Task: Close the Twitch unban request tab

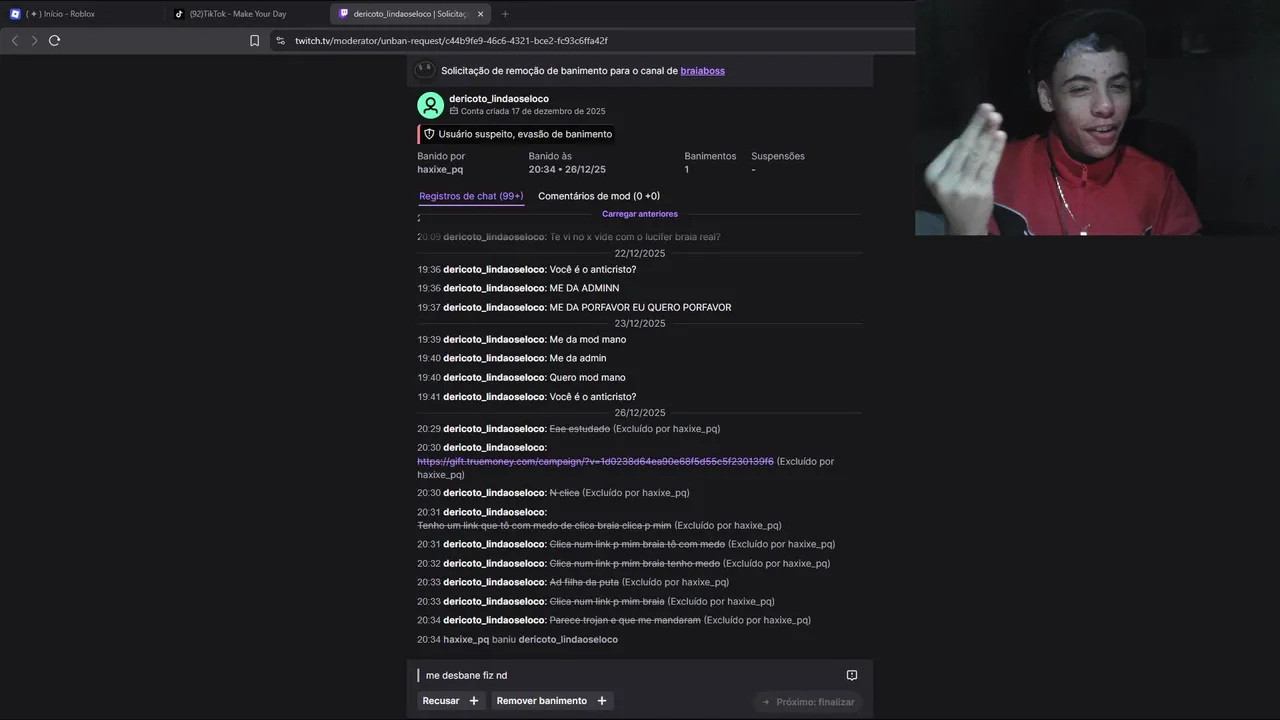Action: pos(480,14)
